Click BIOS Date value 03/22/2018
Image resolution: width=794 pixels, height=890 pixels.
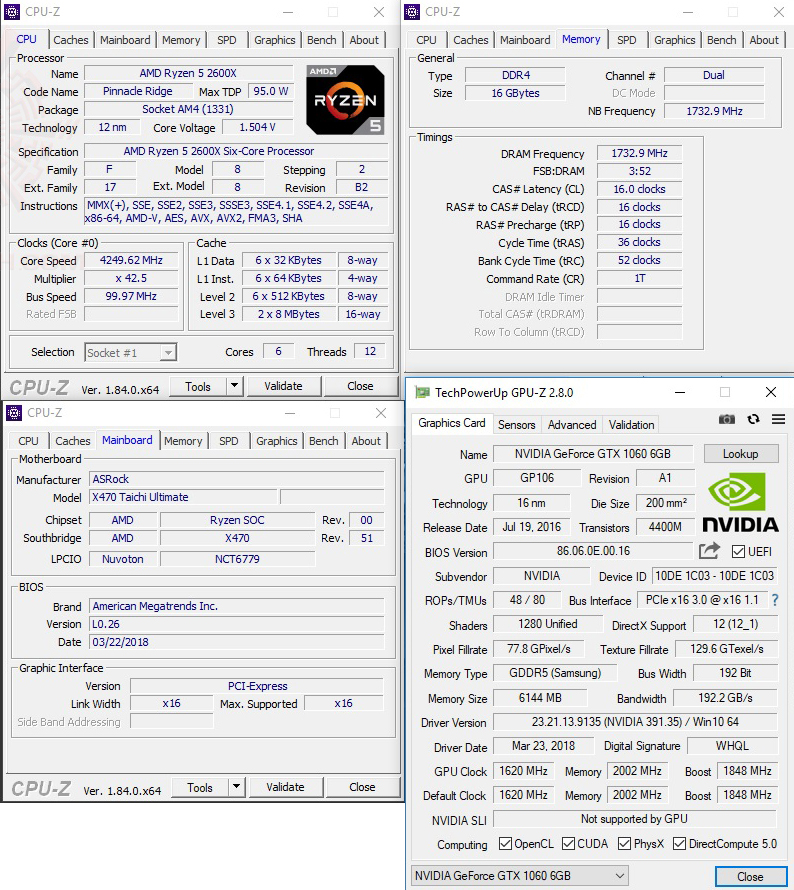tap(237, 642)
